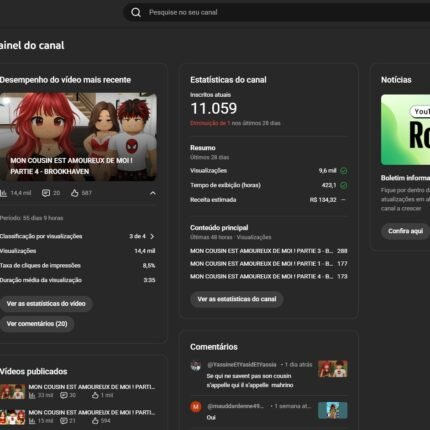Open 'Ver as estatísticas do canal' button
430x430 pixels.
(237, 299)
